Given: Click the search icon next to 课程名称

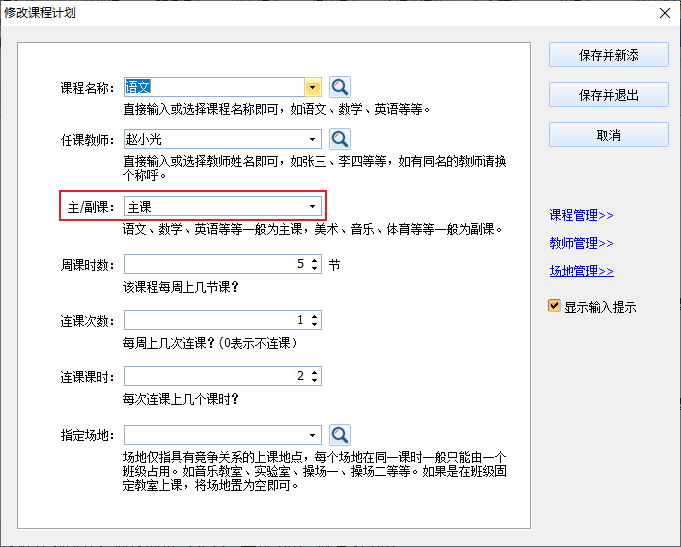Looking at the screenshot, I should point(340,87).
